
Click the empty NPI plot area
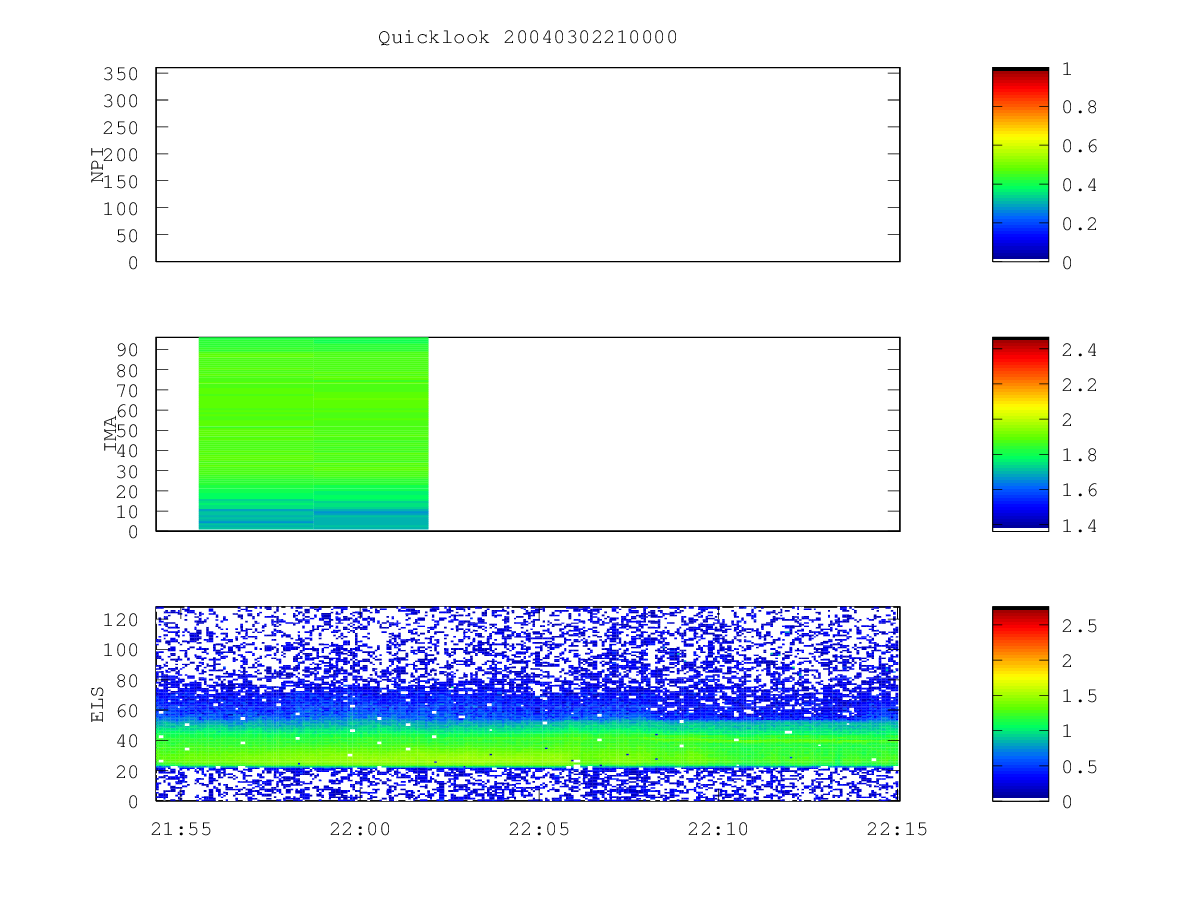[x=528, y=165]
